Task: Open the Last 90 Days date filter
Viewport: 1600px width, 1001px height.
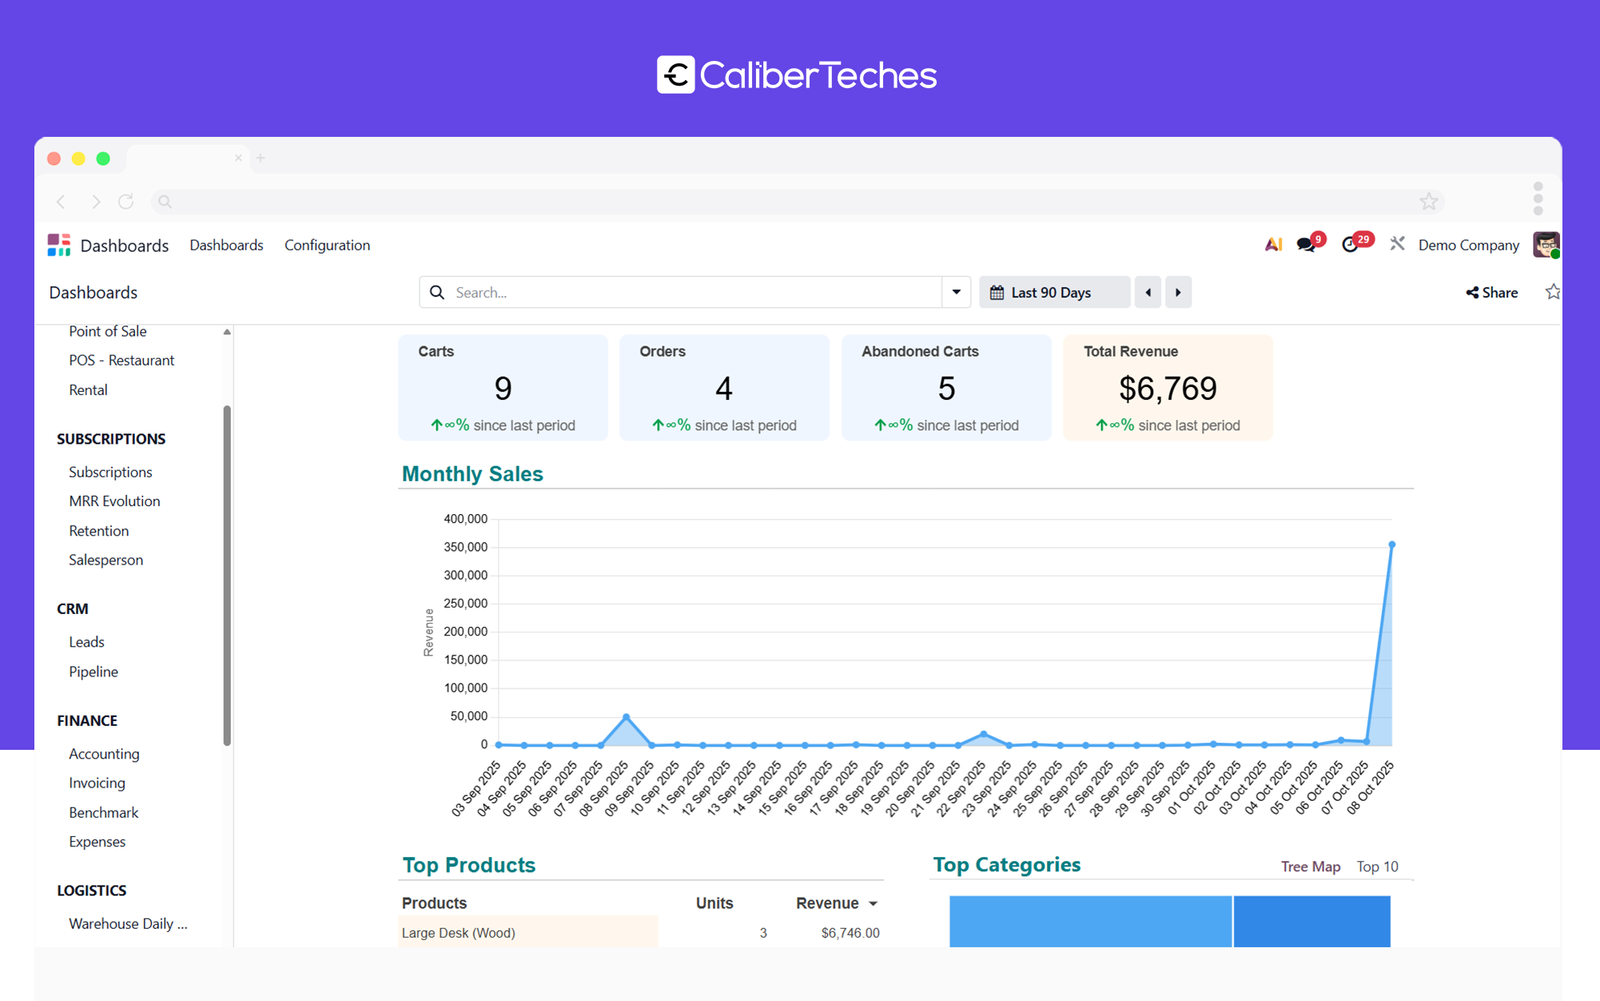Action: pos(1054,292)
